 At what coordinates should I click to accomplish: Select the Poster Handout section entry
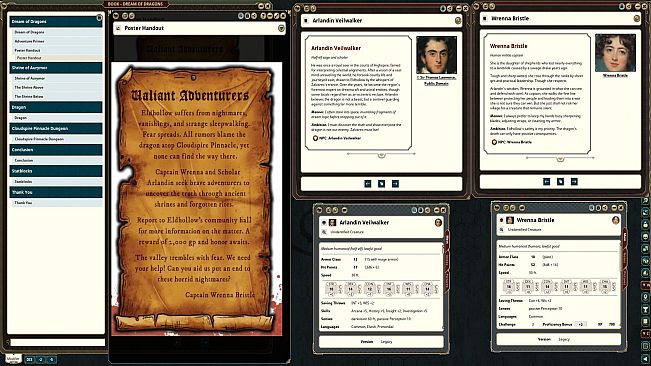point(58,58)
